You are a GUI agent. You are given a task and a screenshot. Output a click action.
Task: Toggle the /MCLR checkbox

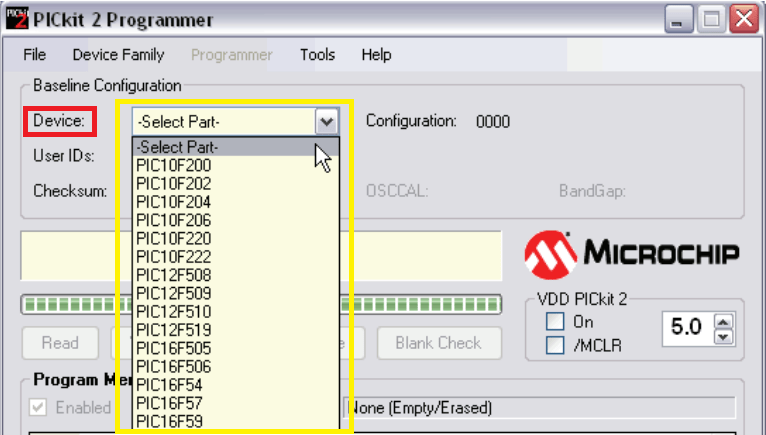(555, 345)
